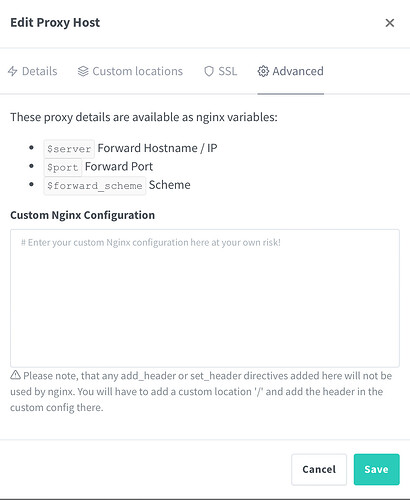The image size is (410, 500).
Task: Click the add_header warning note text
Action: (x=201, y=392)
